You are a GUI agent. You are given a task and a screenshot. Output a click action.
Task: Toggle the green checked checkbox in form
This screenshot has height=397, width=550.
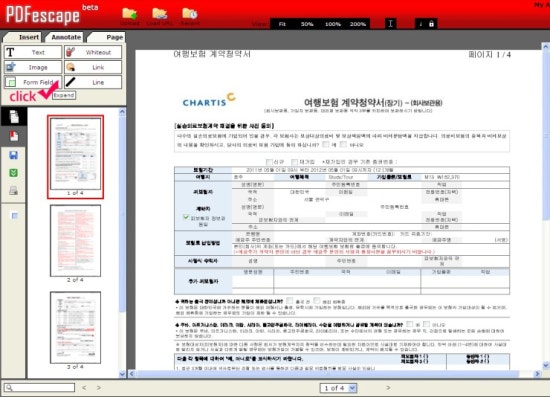[x=186, y=217]
